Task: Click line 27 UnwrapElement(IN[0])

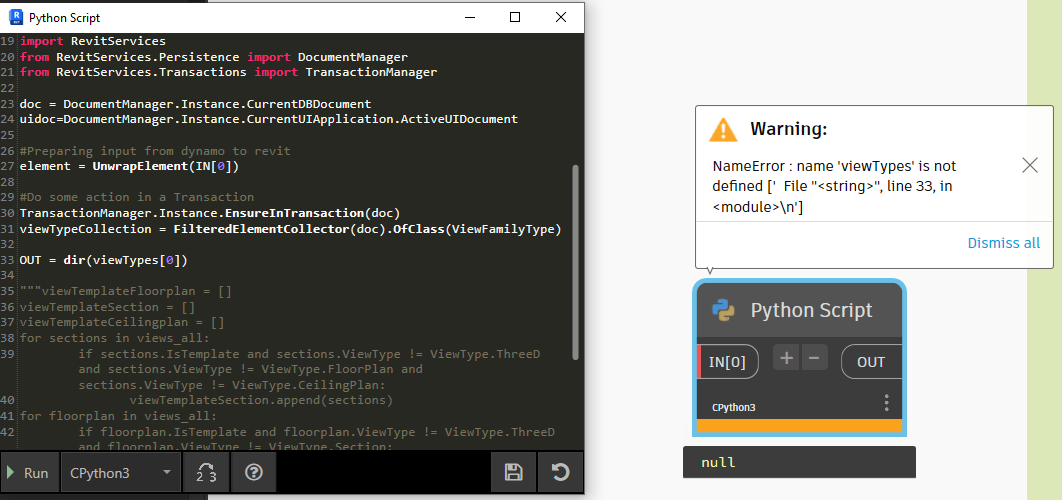Action: pyautogui.click(x=129, y=166)
